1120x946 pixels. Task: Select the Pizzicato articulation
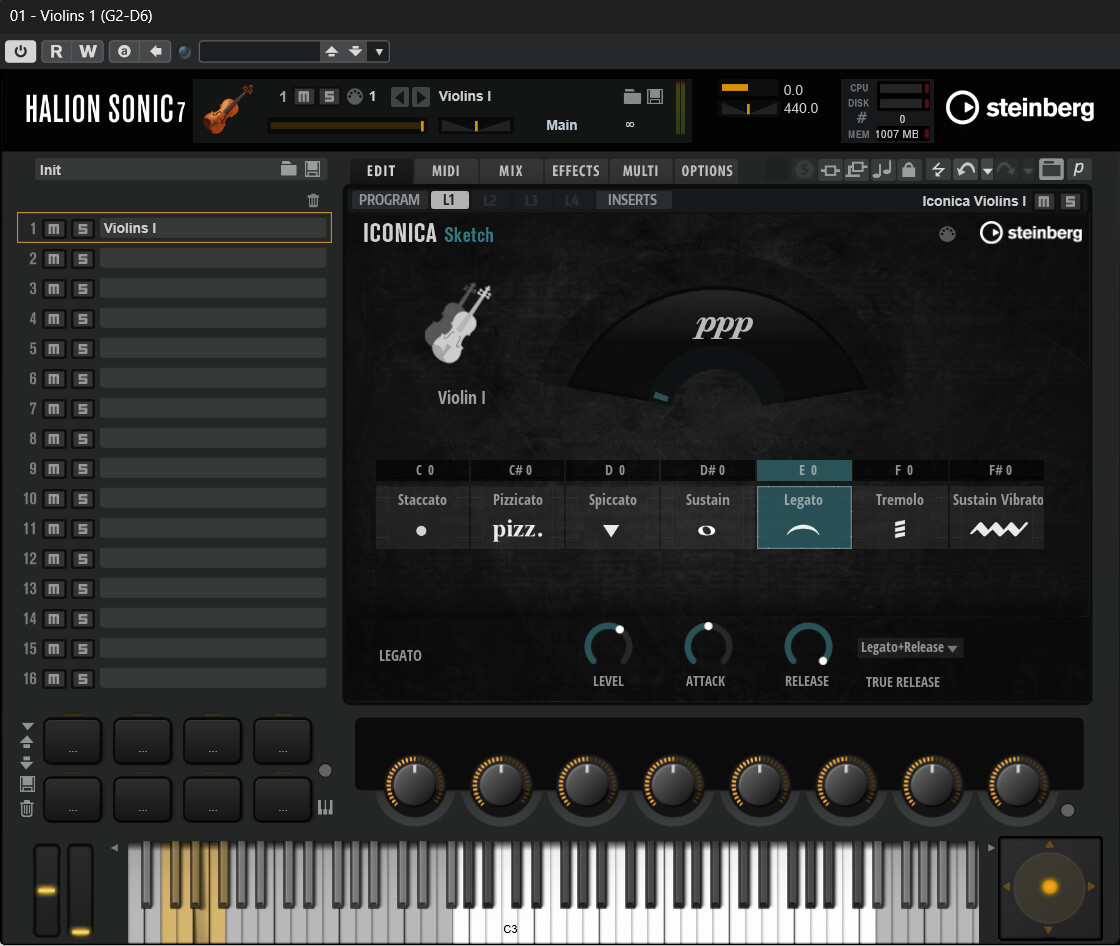(x=517, y=516)
